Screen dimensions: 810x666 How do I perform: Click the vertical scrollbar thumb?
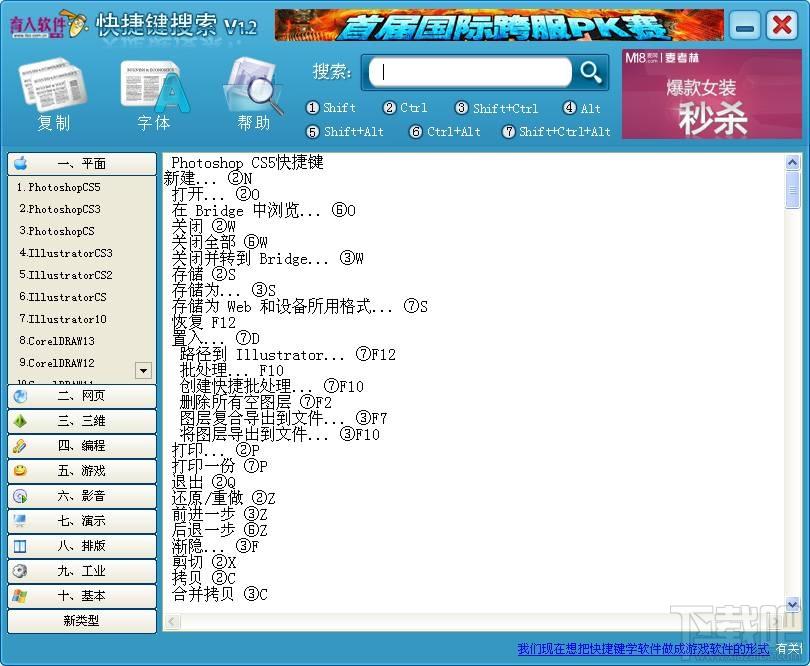pyautogui.click(x=792, y=191)
